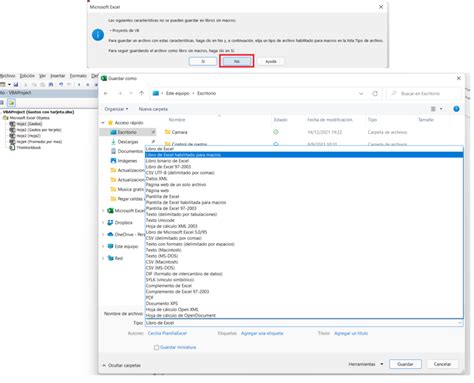Sort files by the Nombre column header
Viewport: 474px width, 383px height.
coord(177,120)
